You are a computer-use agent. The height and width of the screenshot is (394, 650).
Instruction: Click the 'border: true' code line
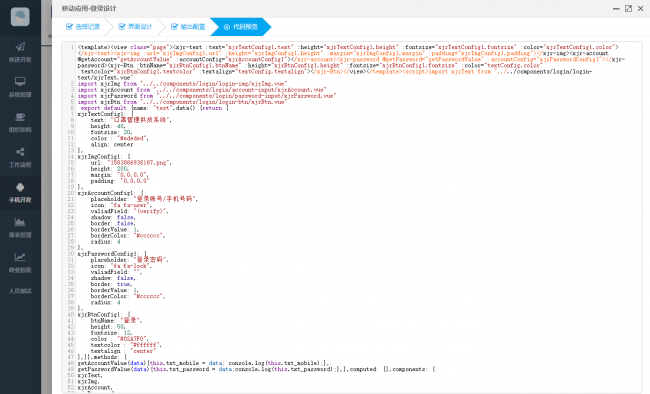pos(112,284)
